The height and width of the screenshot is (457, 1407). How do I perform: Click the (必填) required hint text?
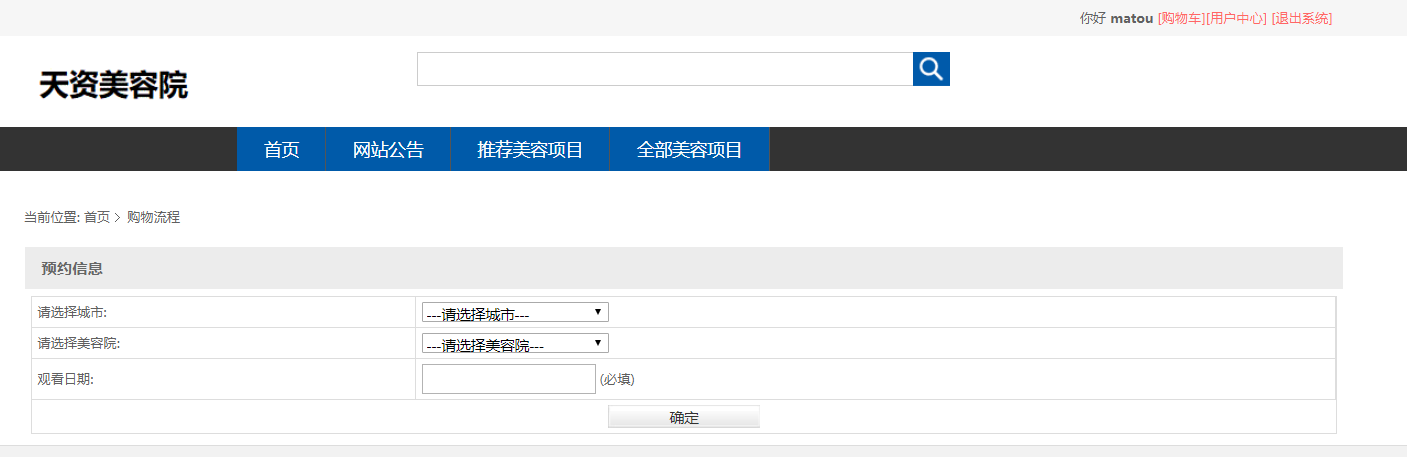pos(617,379)
